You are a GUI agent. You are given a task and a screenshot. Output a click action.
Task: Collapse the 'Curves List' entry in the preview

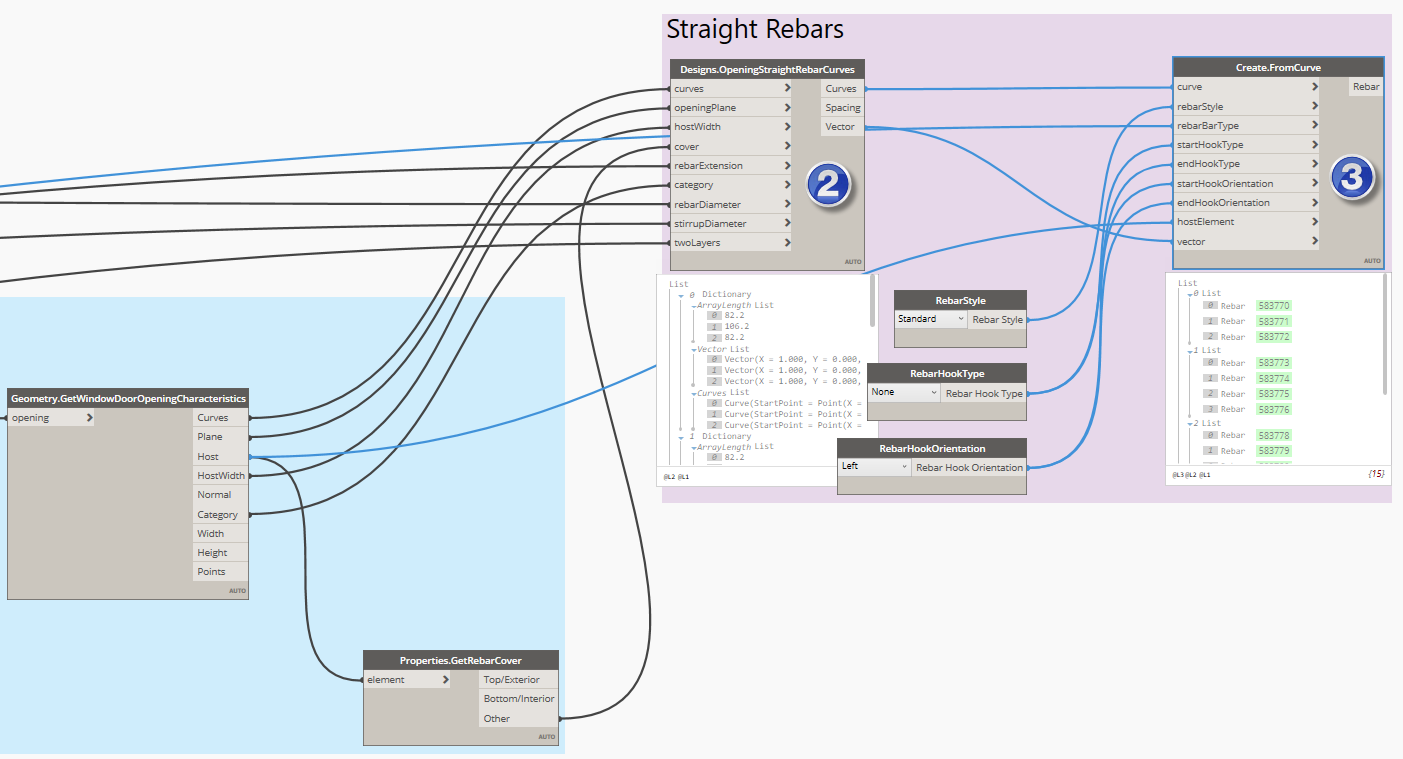click(x=692, y=393)
